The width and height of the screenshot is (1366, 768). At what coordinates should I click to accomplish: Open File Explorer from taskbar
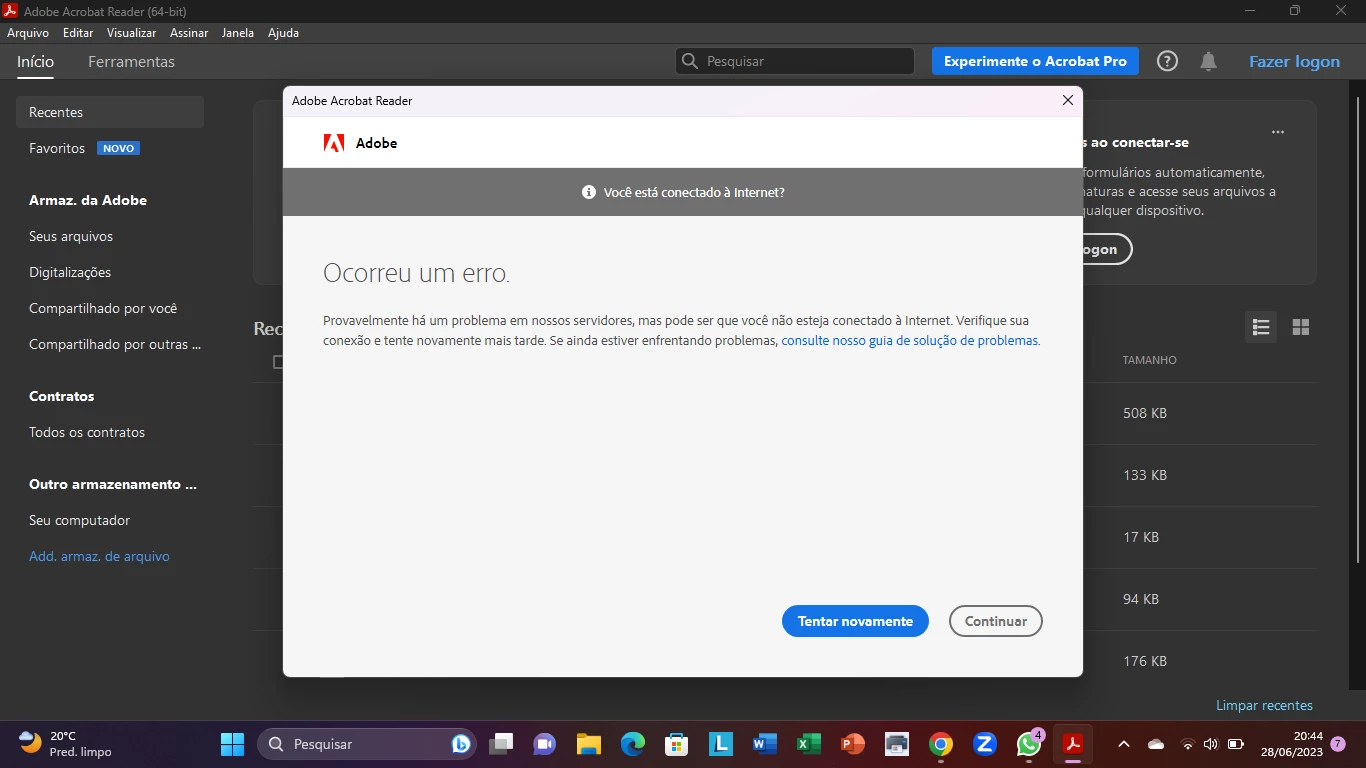[588, 744]
